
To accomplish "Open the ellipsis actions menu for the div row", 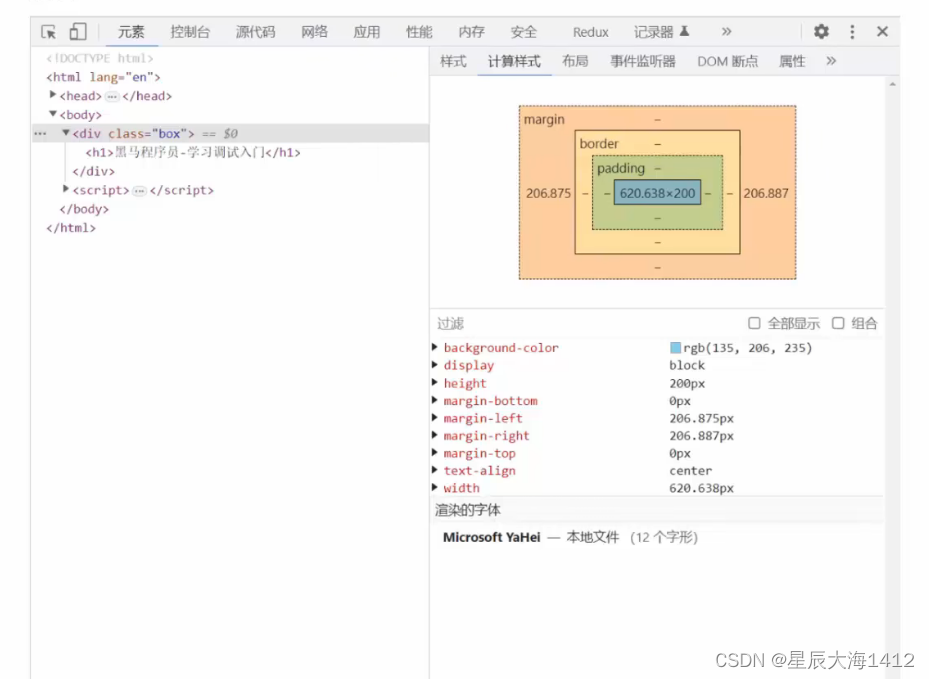I will pyautogui.click(x=40, y=134).
